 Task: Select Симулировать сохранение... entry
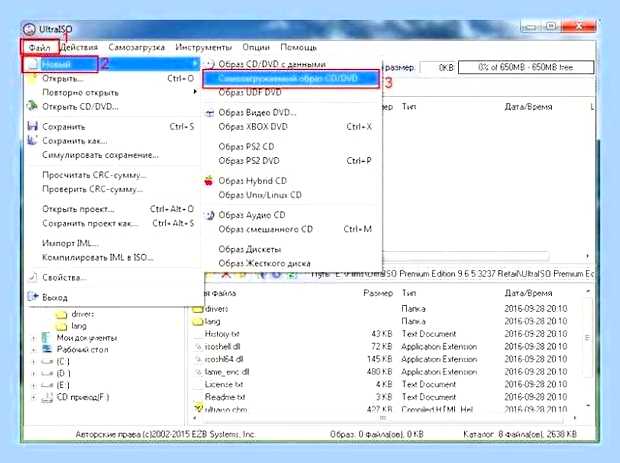tap(113, 155)
